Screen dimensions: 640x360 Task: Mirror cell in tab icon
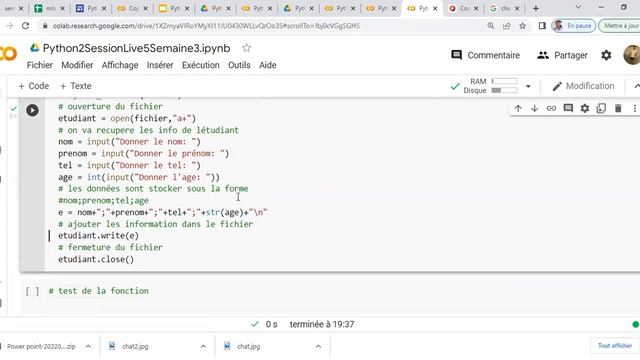(601, 108)
